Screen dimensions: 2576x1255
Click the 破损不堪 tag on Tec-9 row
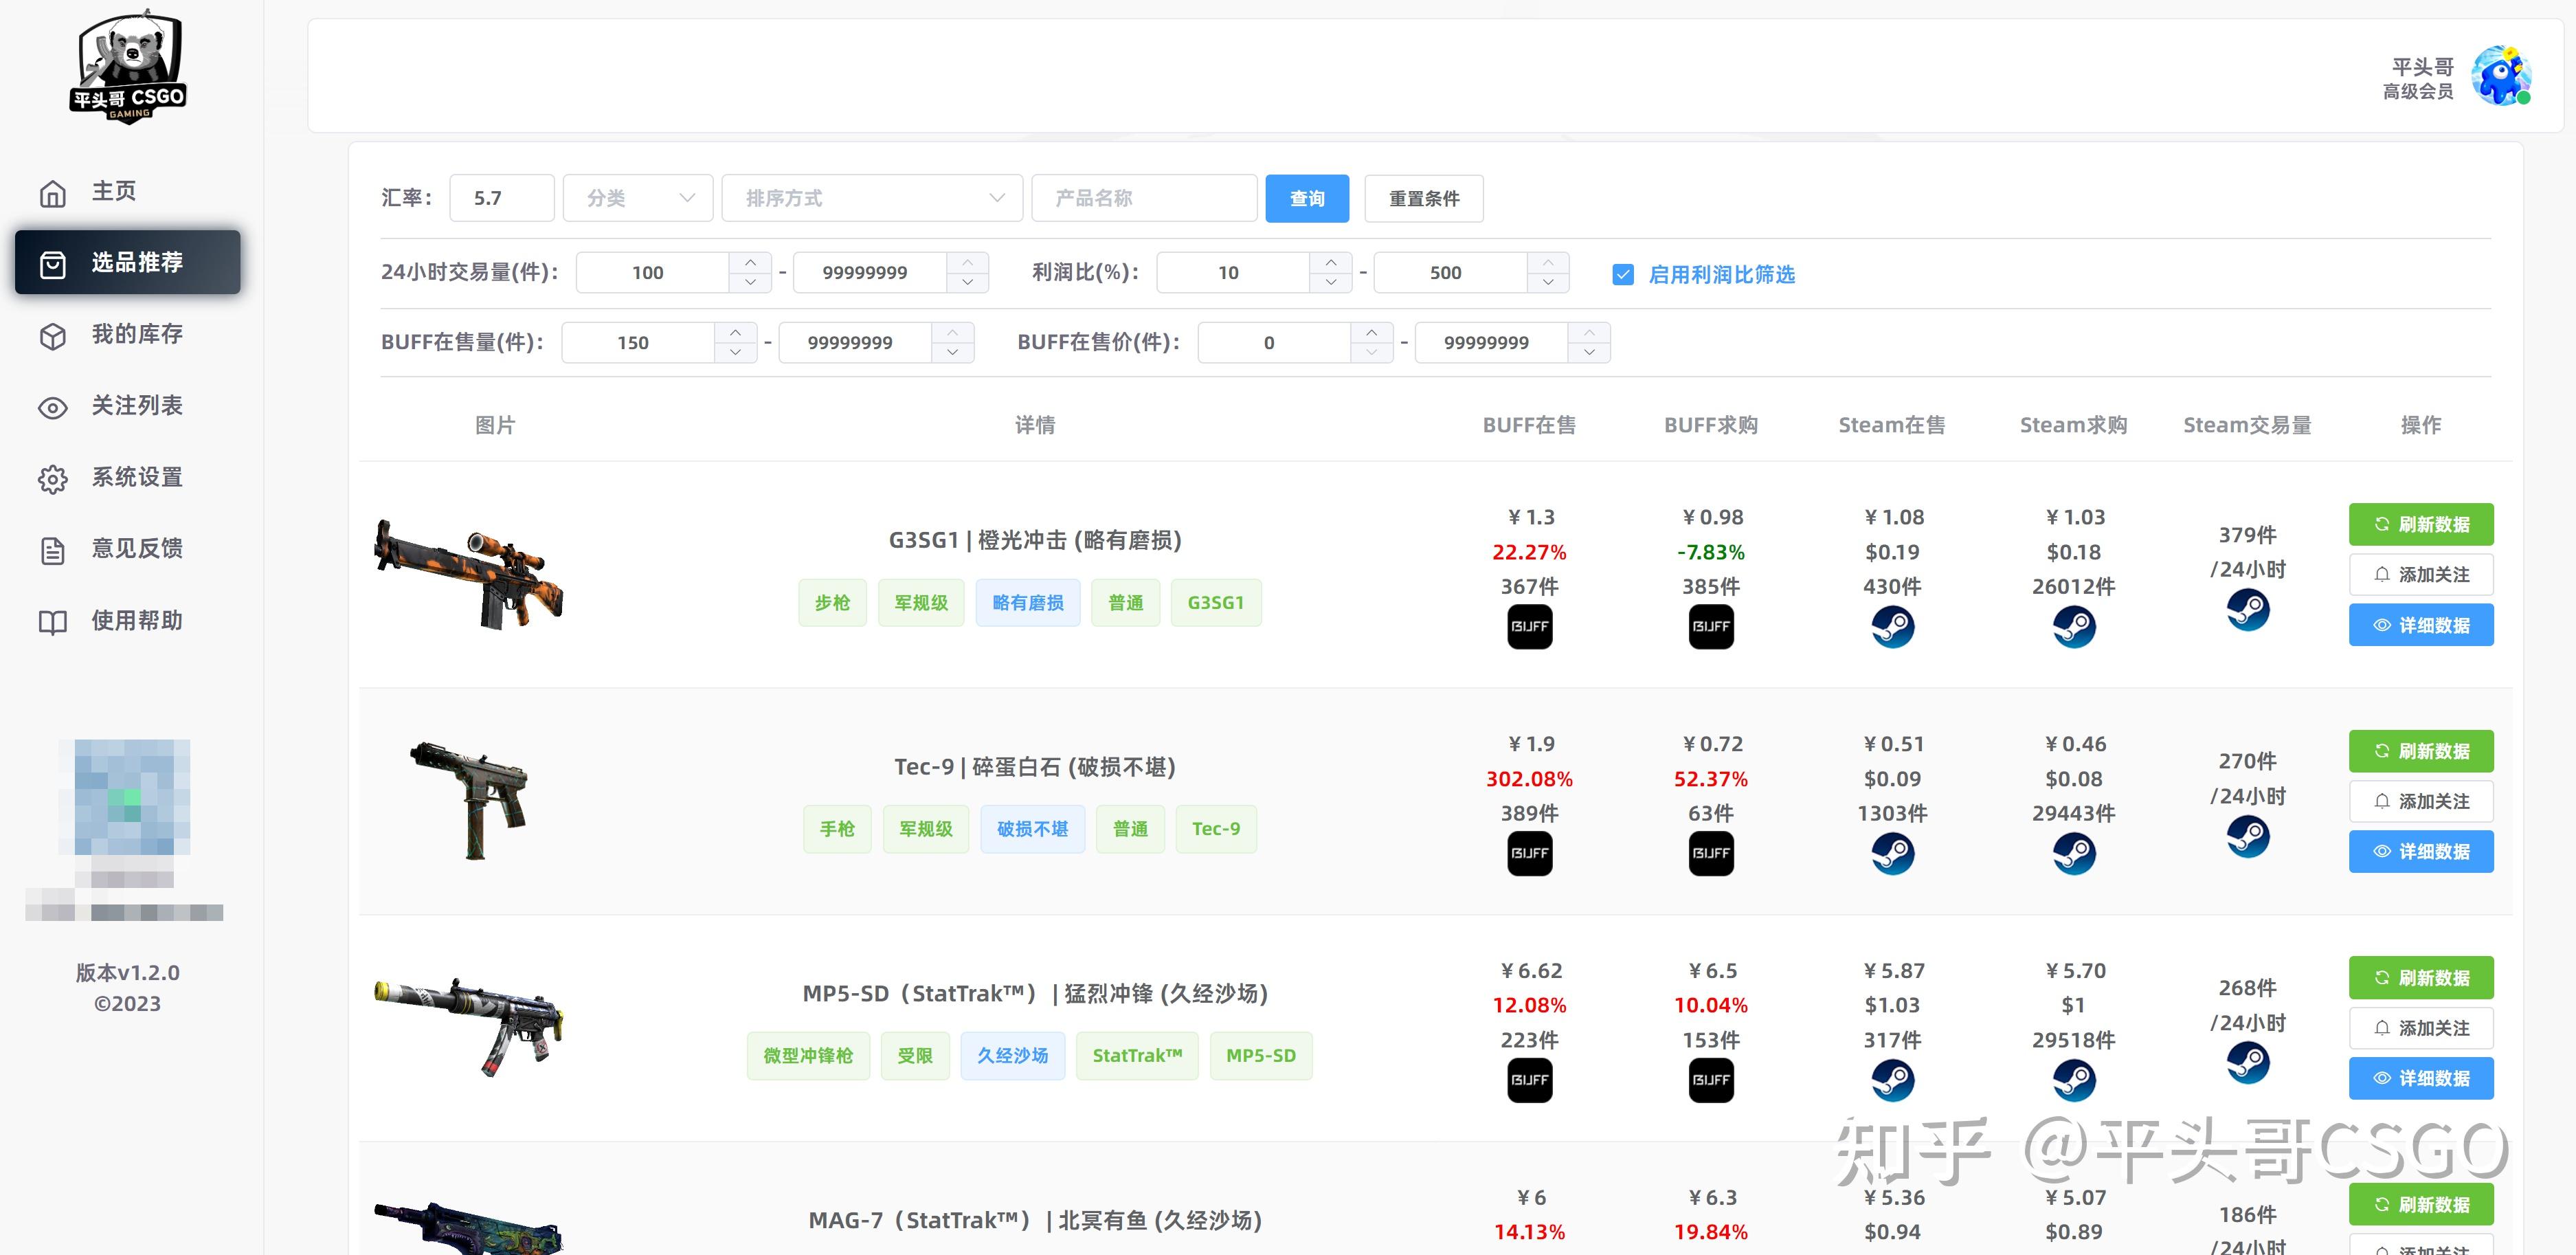click(x=1033, y=829)
